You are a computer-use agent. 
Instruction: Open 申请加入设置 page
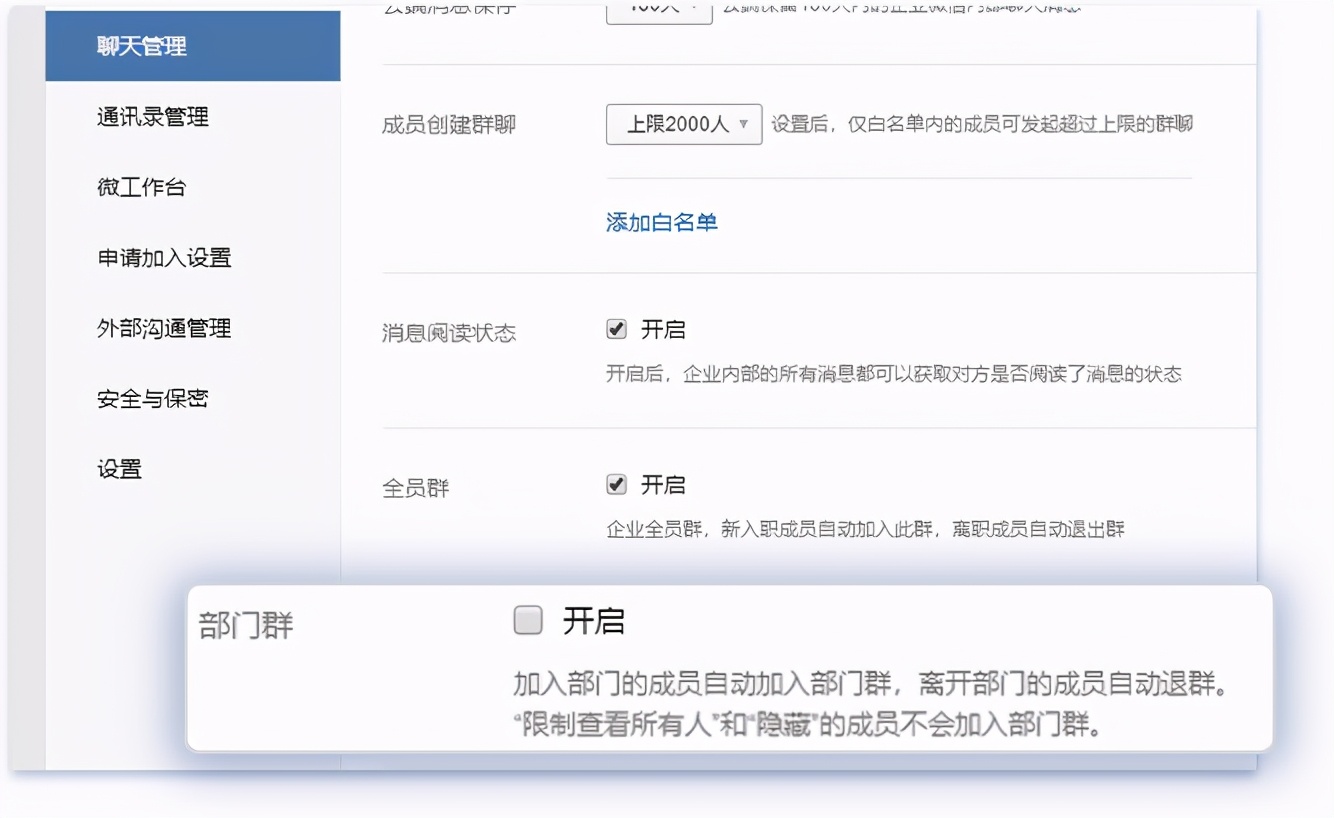164,258
